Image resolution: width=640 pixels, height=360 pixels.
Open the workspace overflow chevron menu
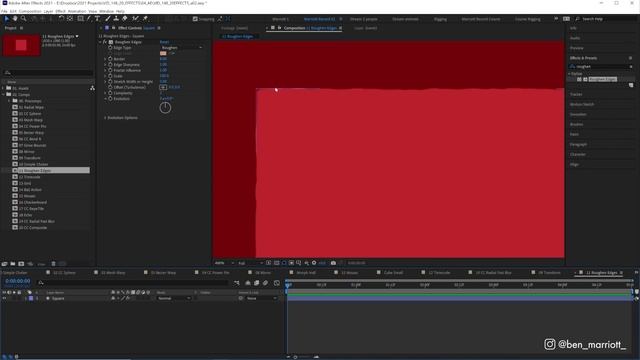(556, 19)
